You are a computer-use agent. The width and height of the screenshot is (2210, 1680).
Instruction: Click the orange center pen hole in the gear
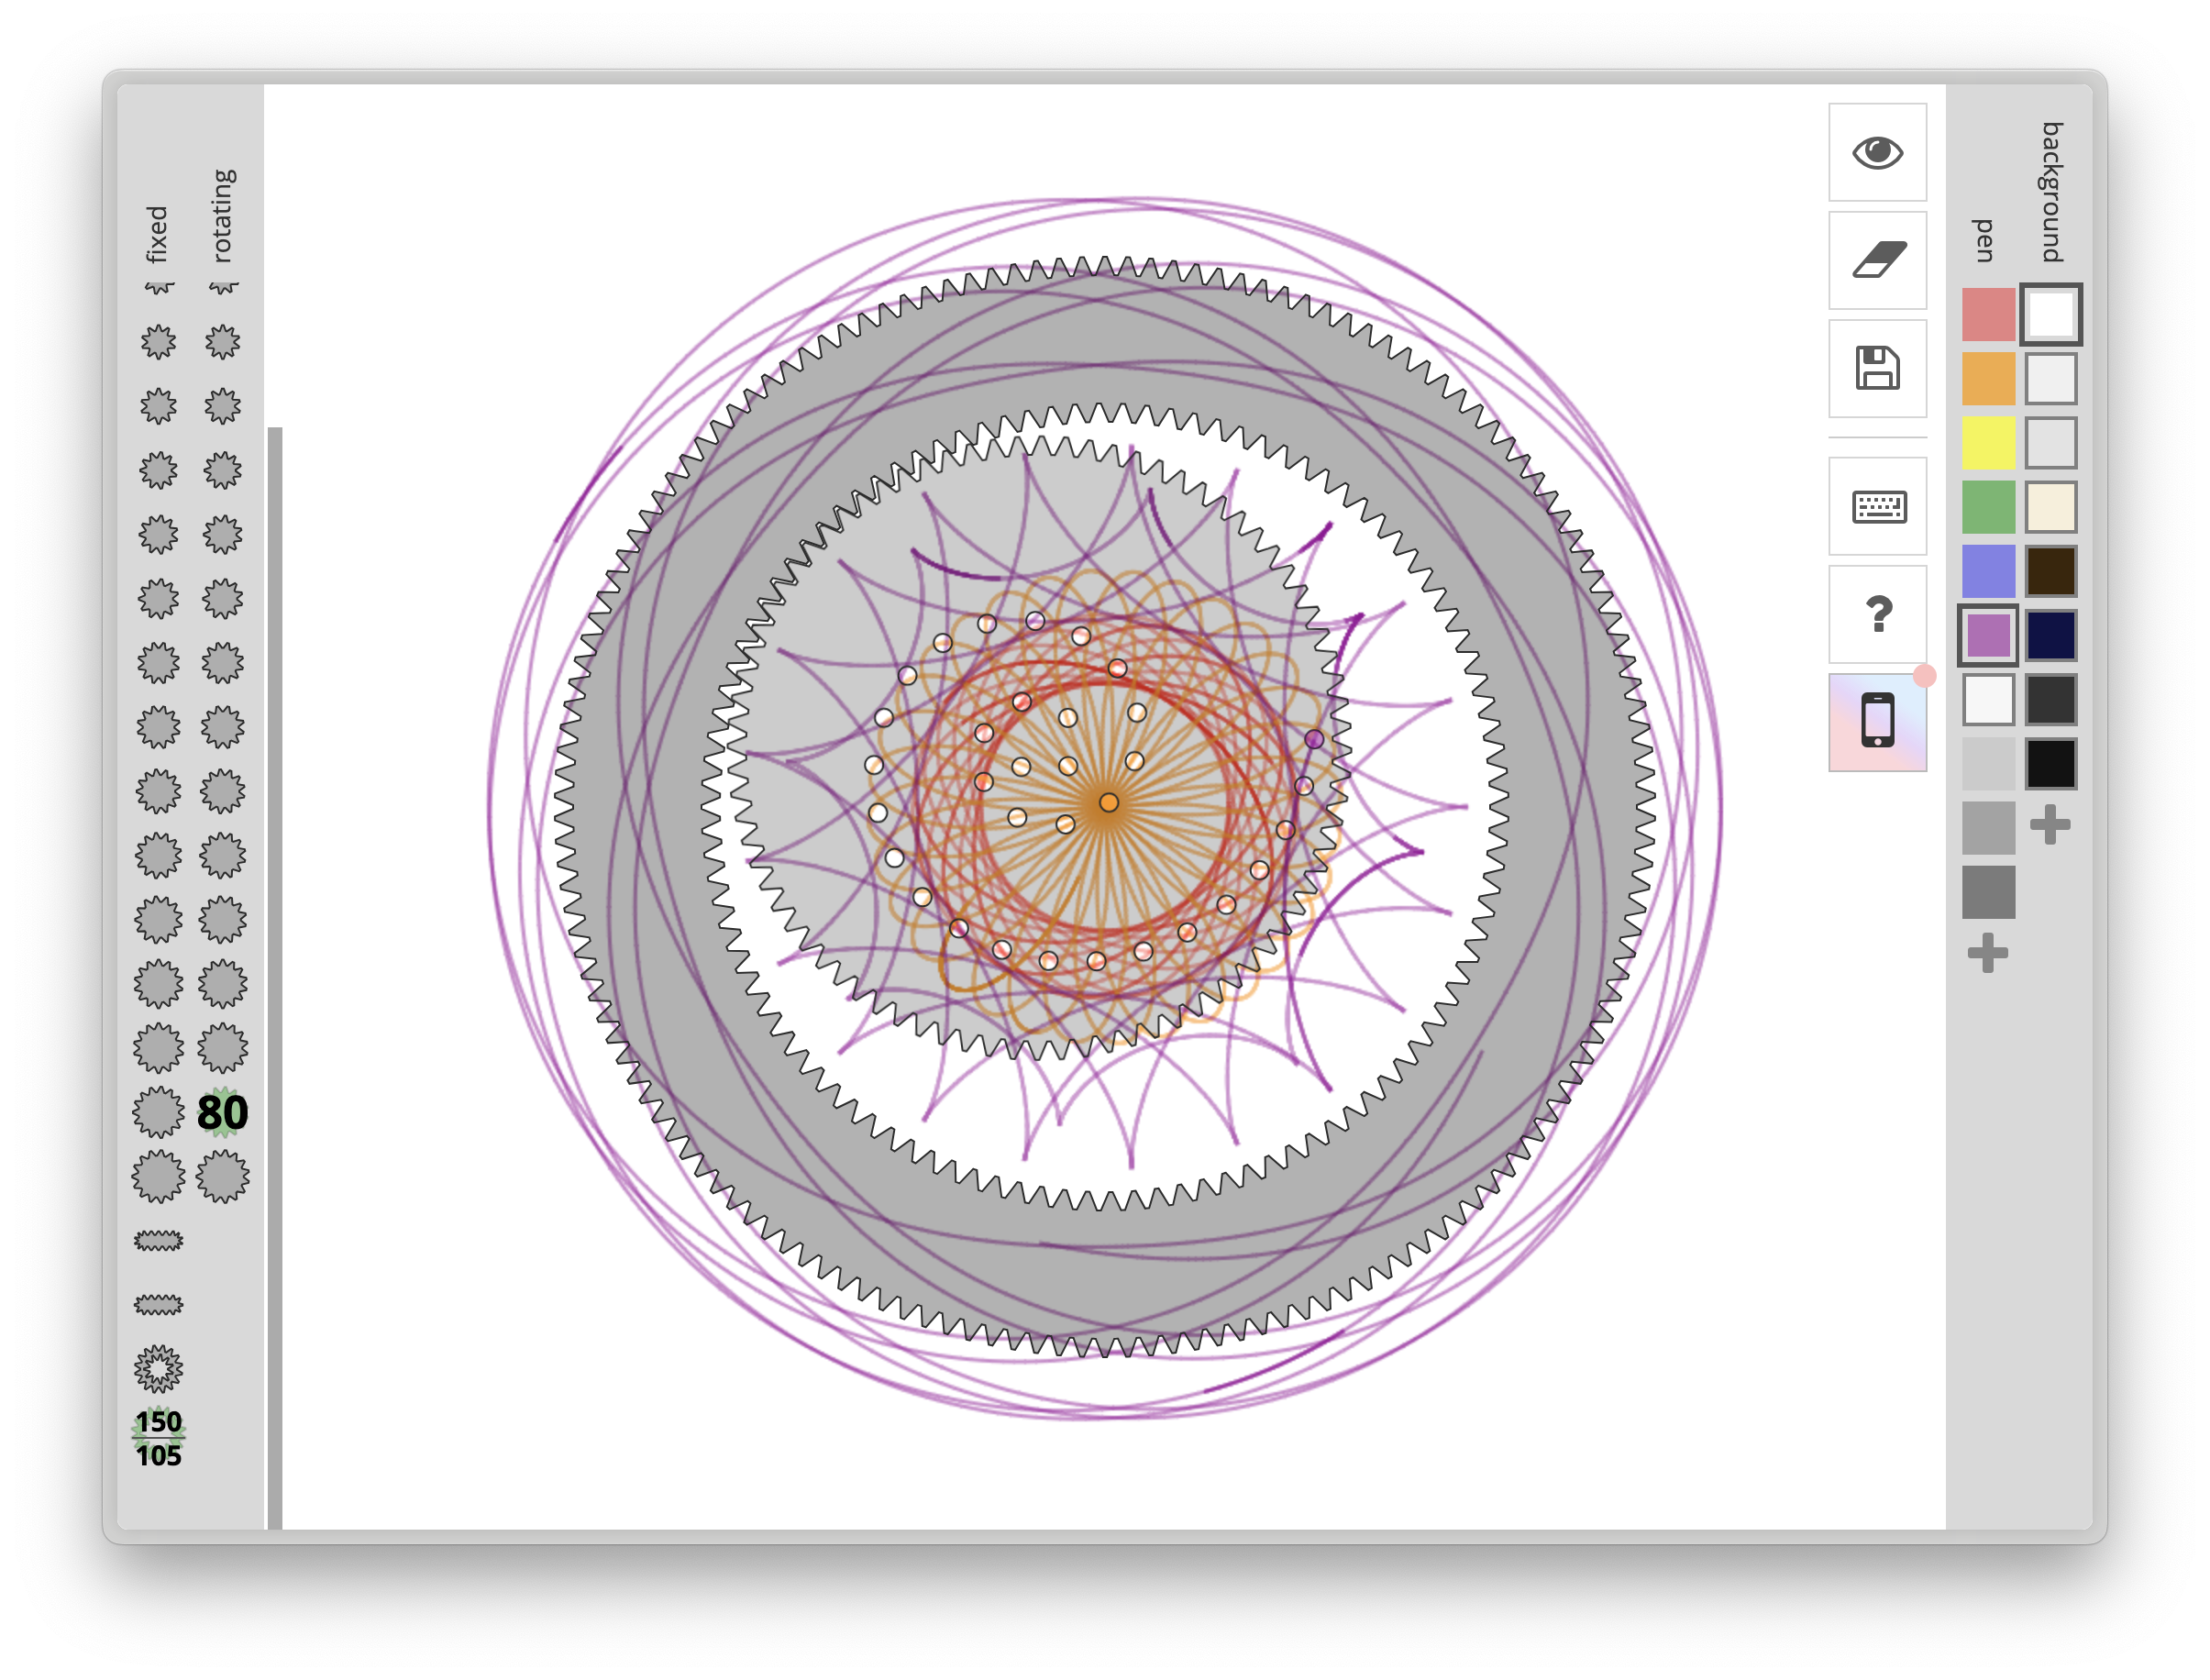click(x=1108, y=802)
